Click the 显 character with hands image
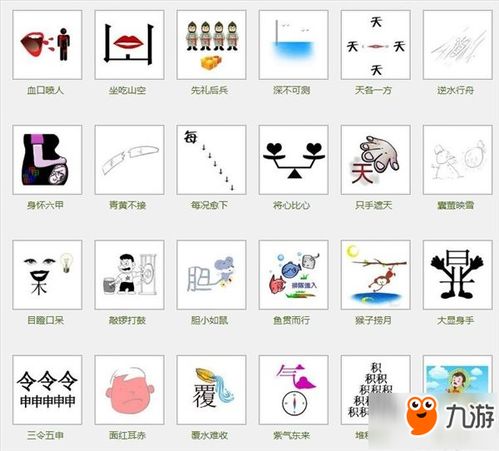499x451 pixels. 458,275
